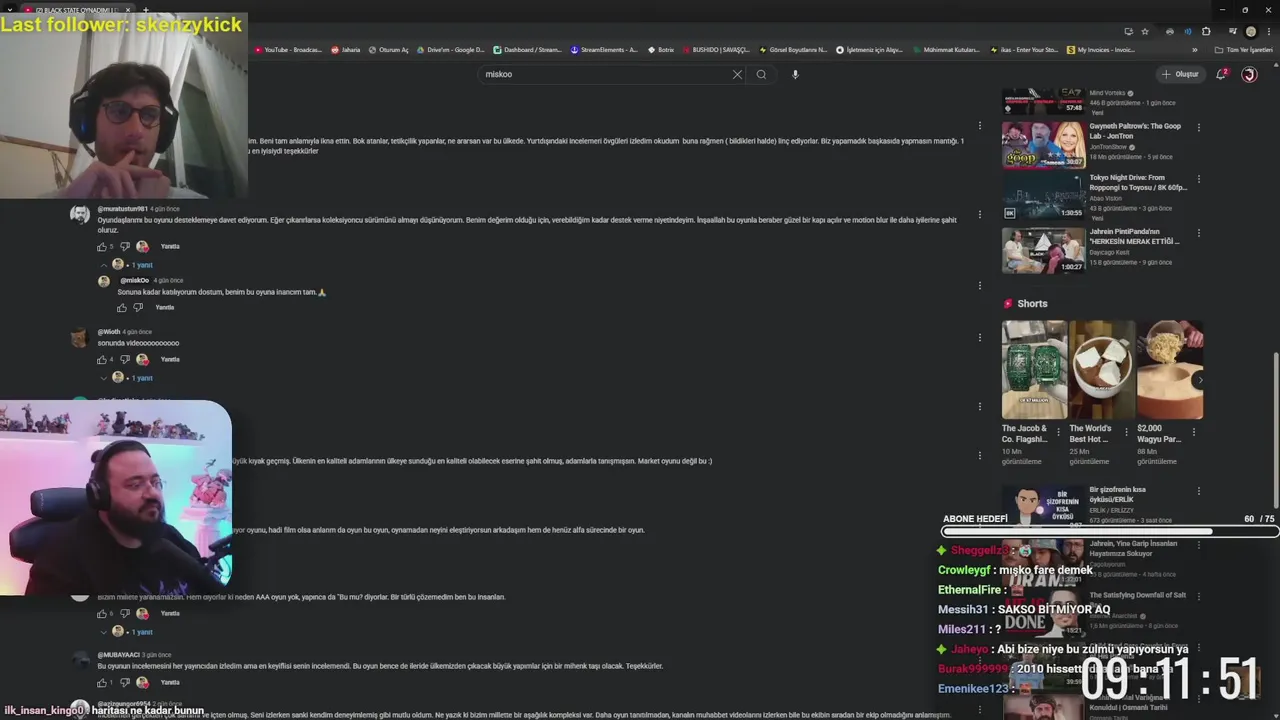Open The Jacob & Co. Flagship short

(x=1034, y=369)
